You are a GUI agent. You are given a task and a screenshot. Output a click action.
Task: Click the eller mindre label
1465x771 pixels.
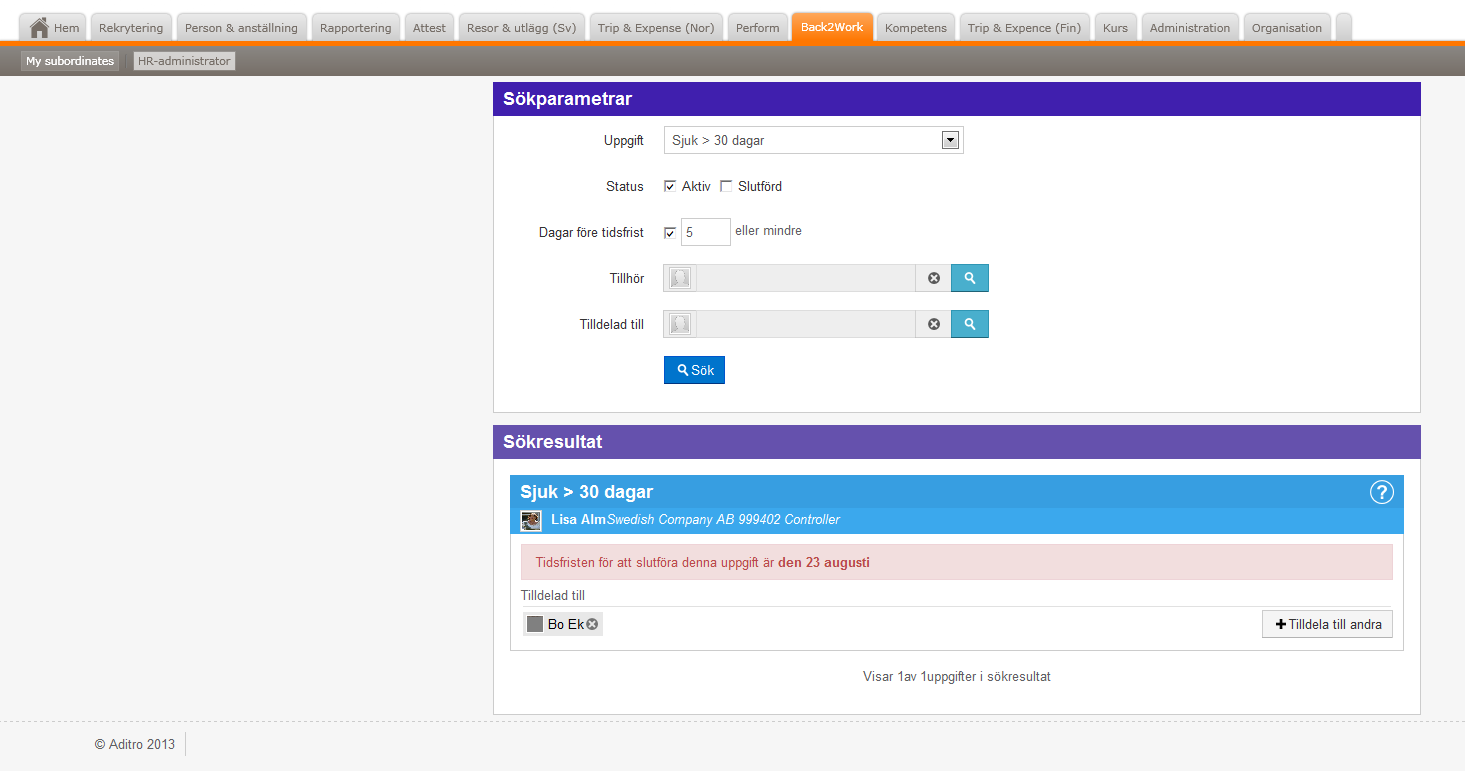768,231
